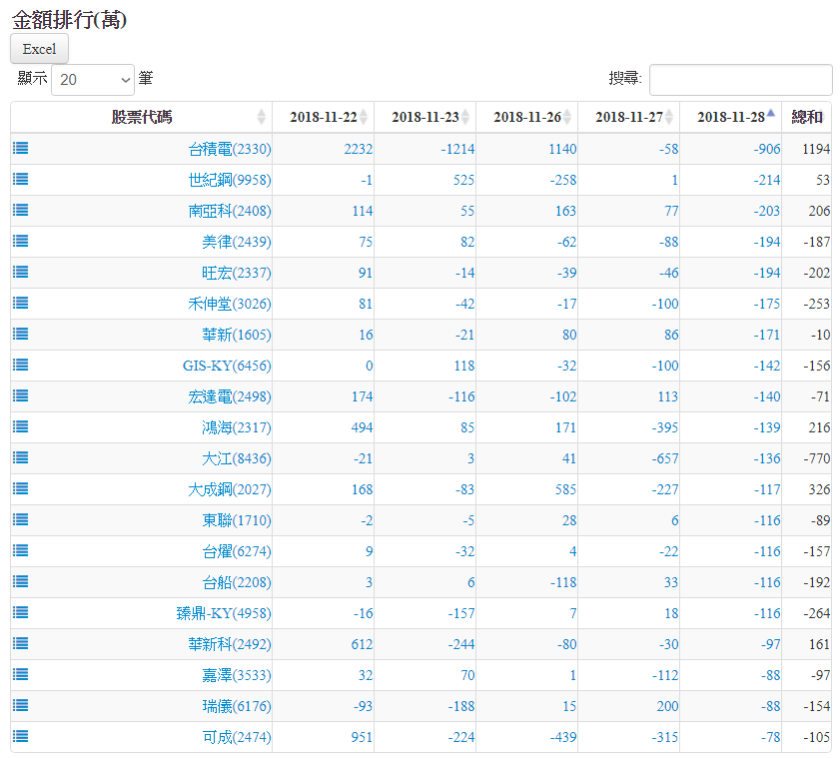Open the 宏達電(2498) stock link
Viewport: 840px width, 758px height.
pyautogui.click(x=230, y=397)
